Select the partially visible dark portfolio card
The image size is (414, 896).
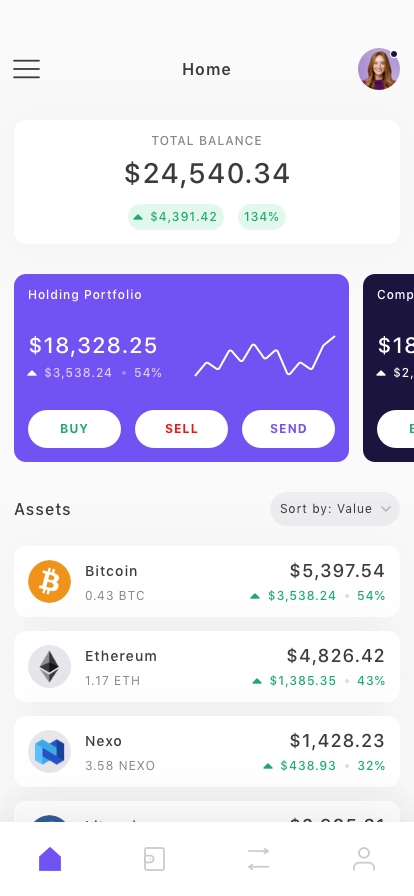tap(388, 368)
